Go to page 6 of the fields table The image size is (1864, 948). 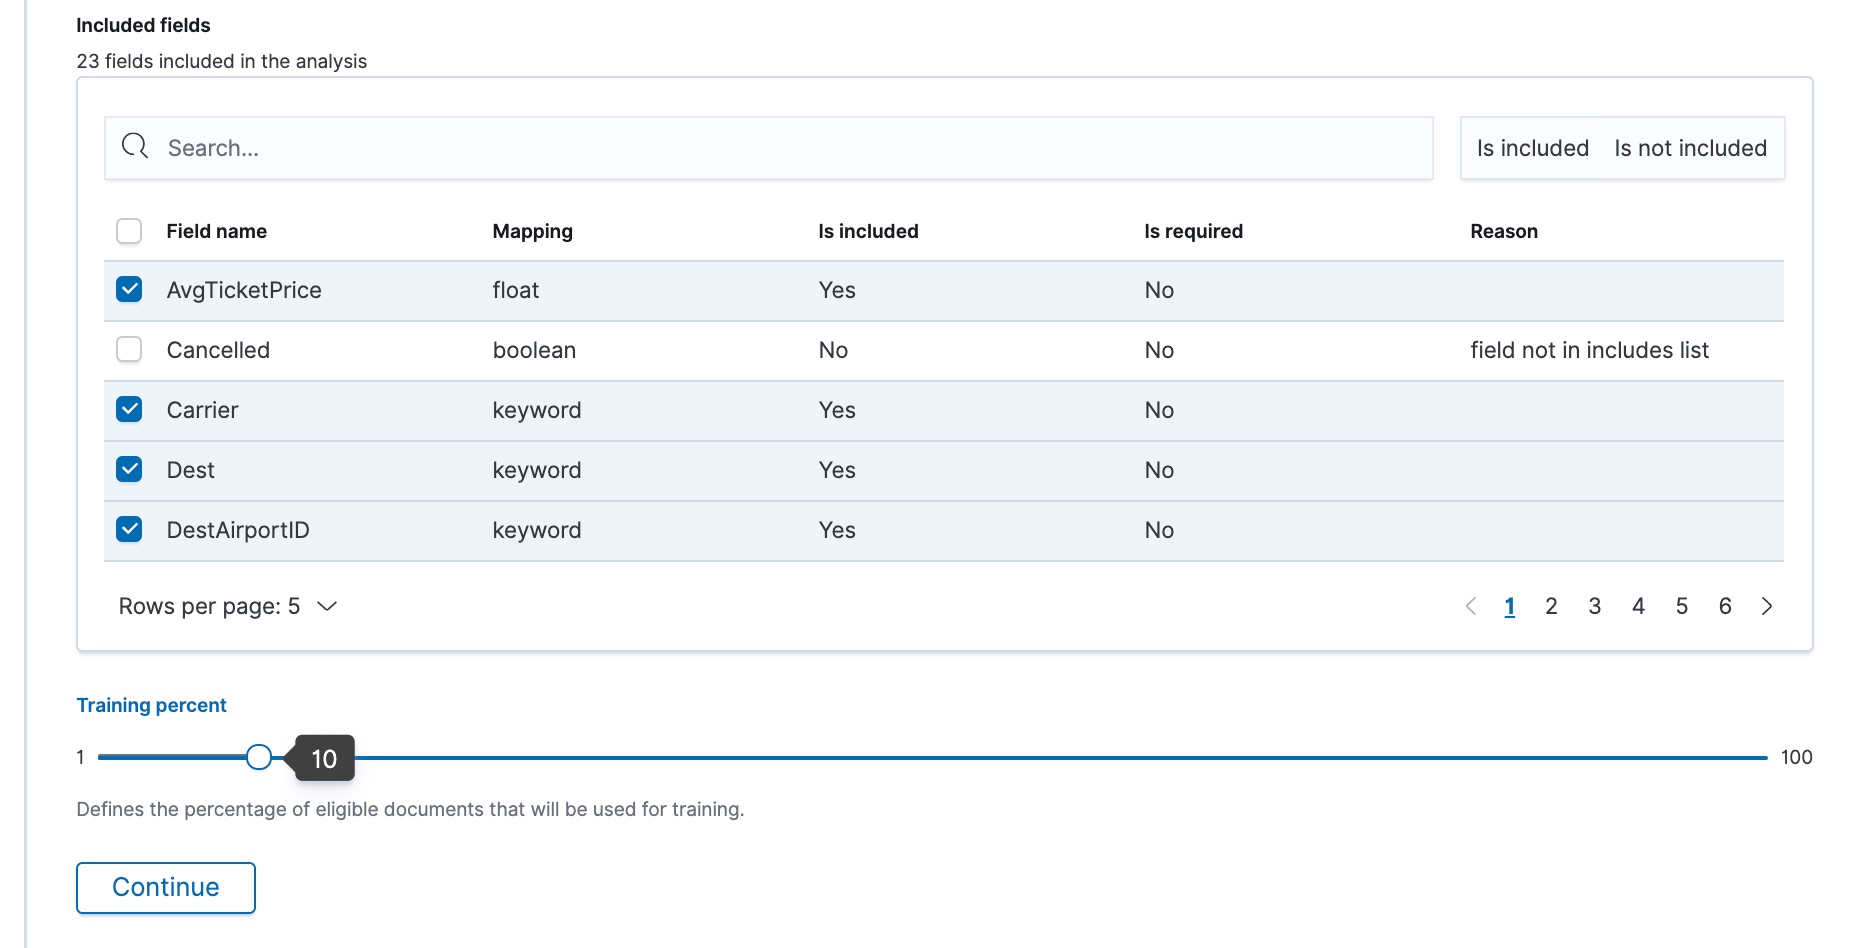pos(1725,606)
